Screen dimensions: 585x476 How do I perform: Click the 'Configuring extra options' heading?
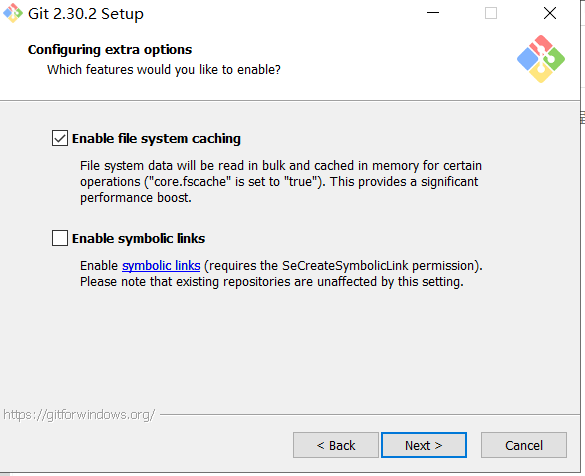110,50
